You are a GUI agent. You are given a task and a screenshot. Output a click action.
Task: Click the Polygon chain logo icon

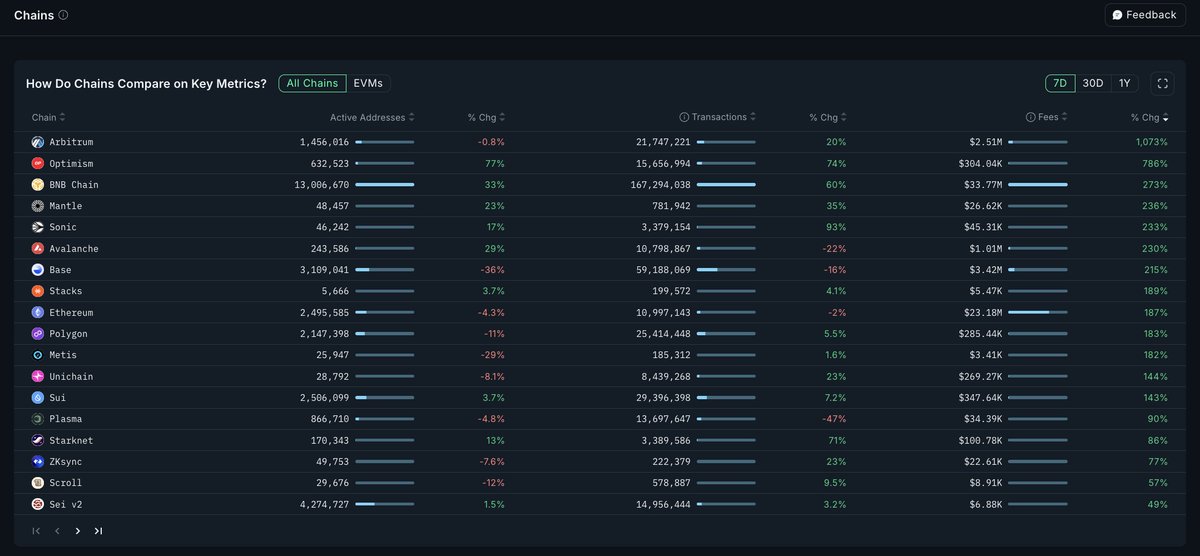(38, 333)
